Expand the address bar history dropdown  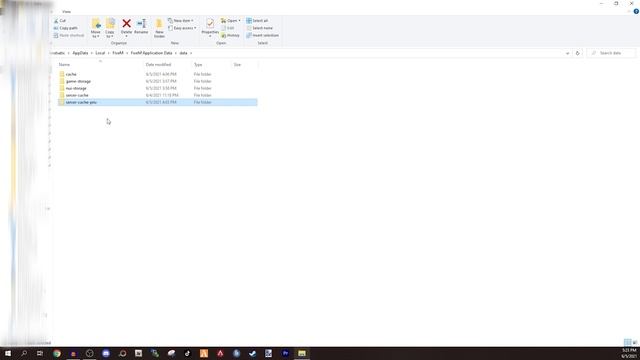coord(567,53)
